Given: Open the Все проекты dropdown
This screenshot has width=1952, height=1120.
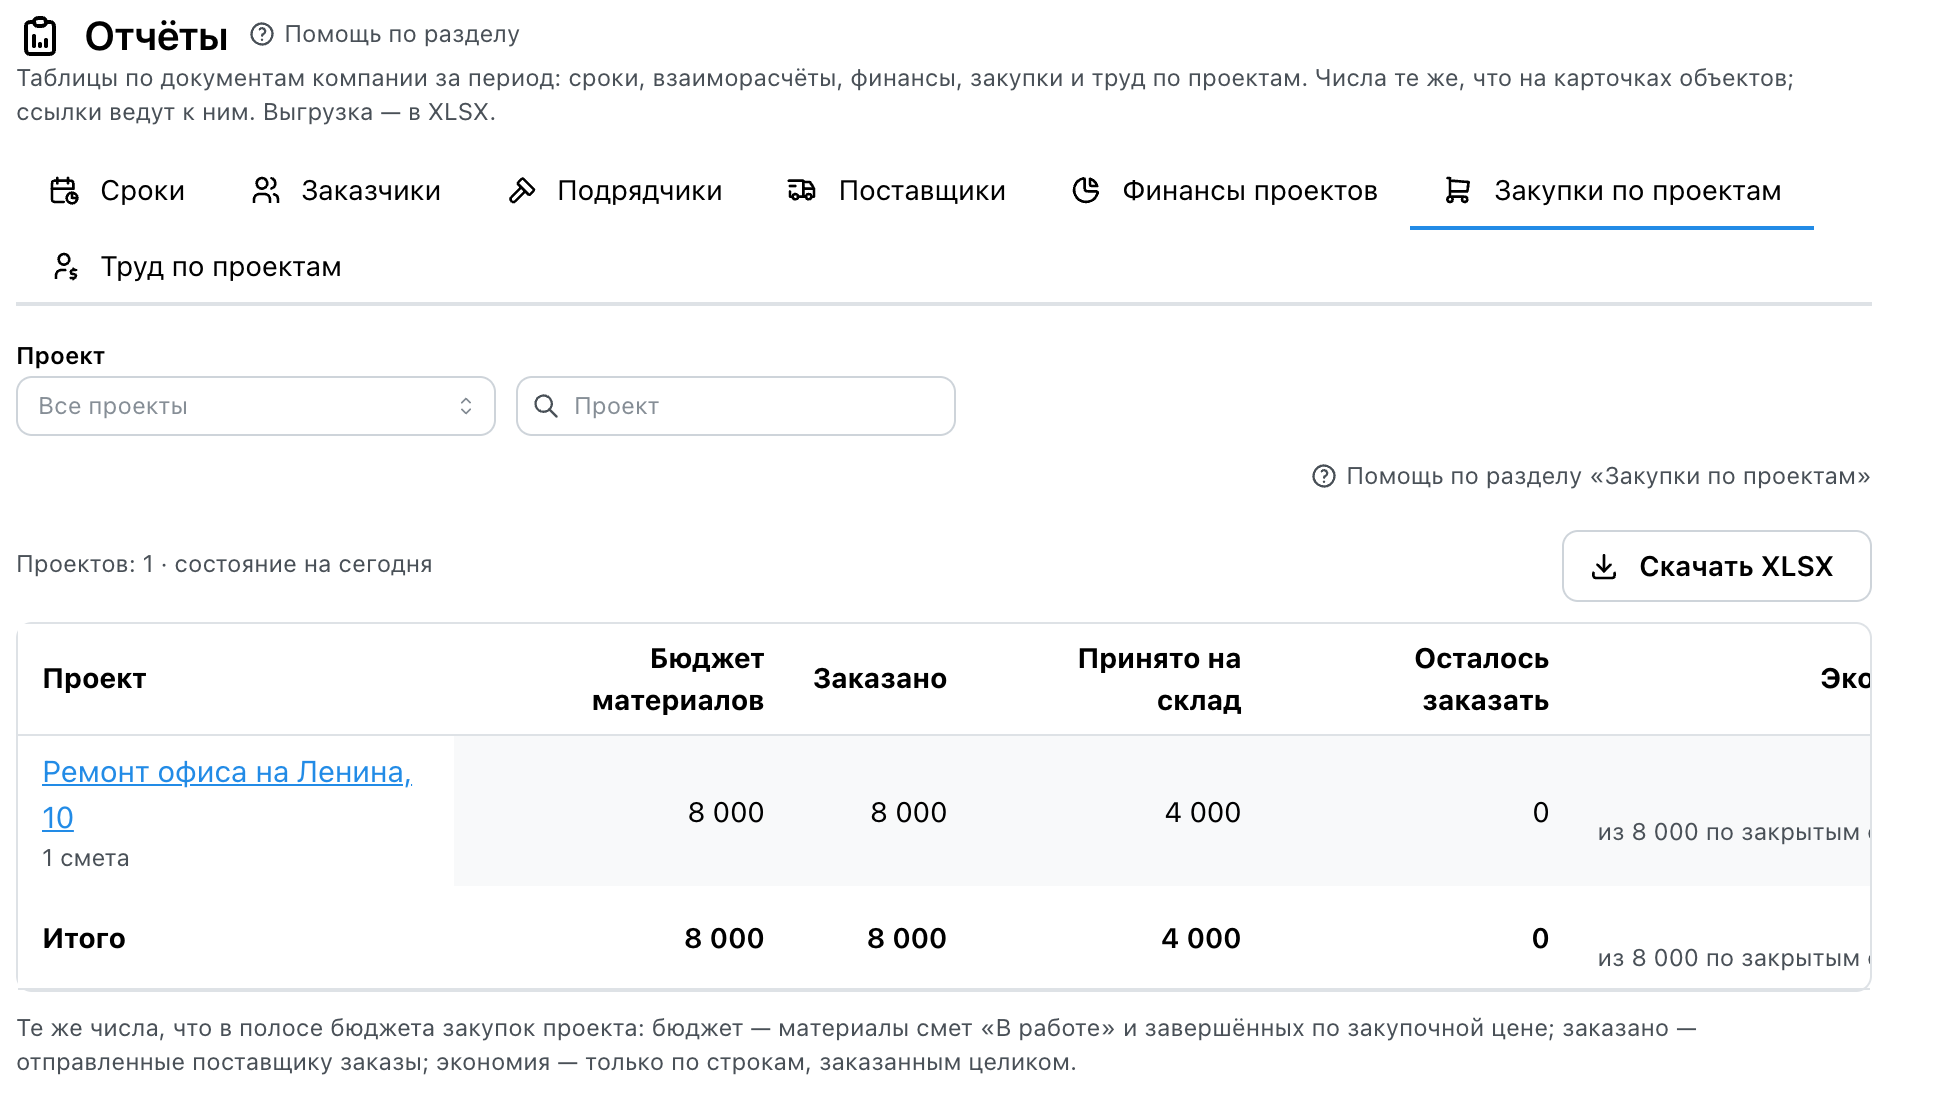Looking at the screenshot, I should [256, 406].
